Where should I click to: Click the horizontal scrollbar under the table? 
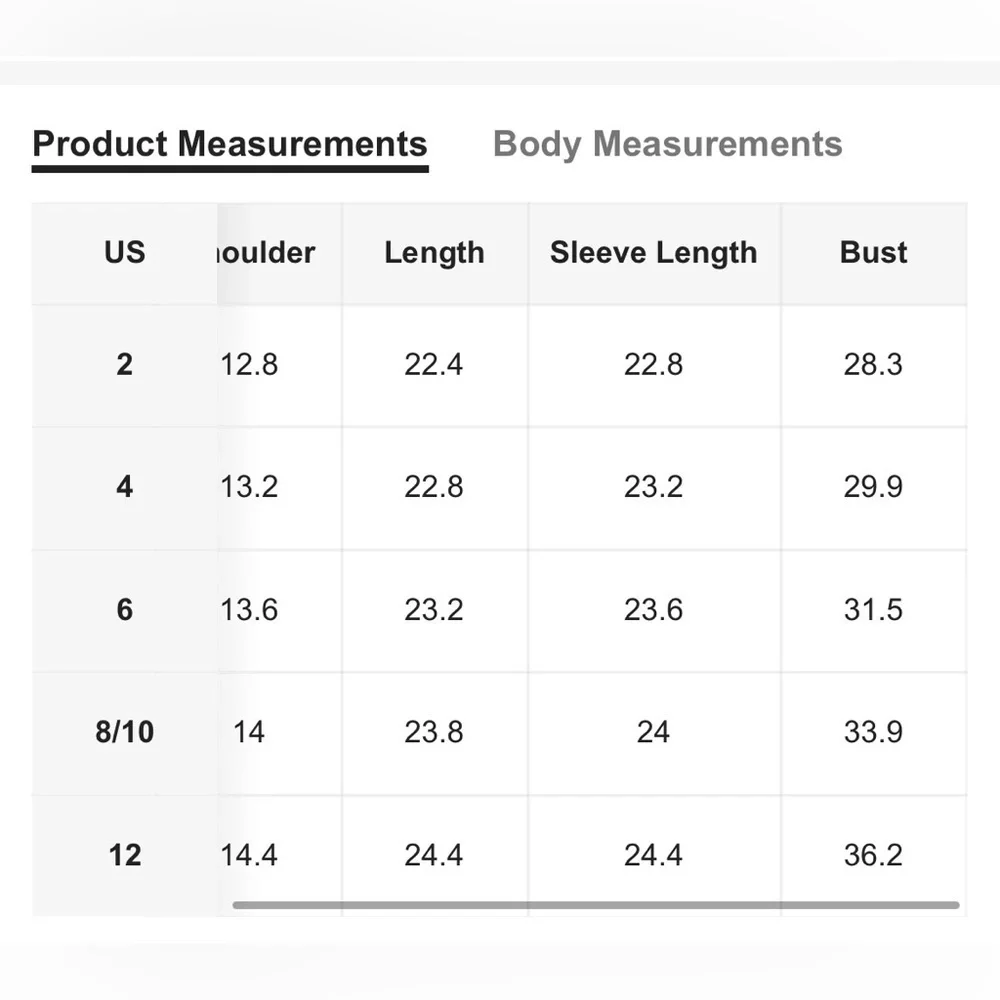click(x=596, y=905)
